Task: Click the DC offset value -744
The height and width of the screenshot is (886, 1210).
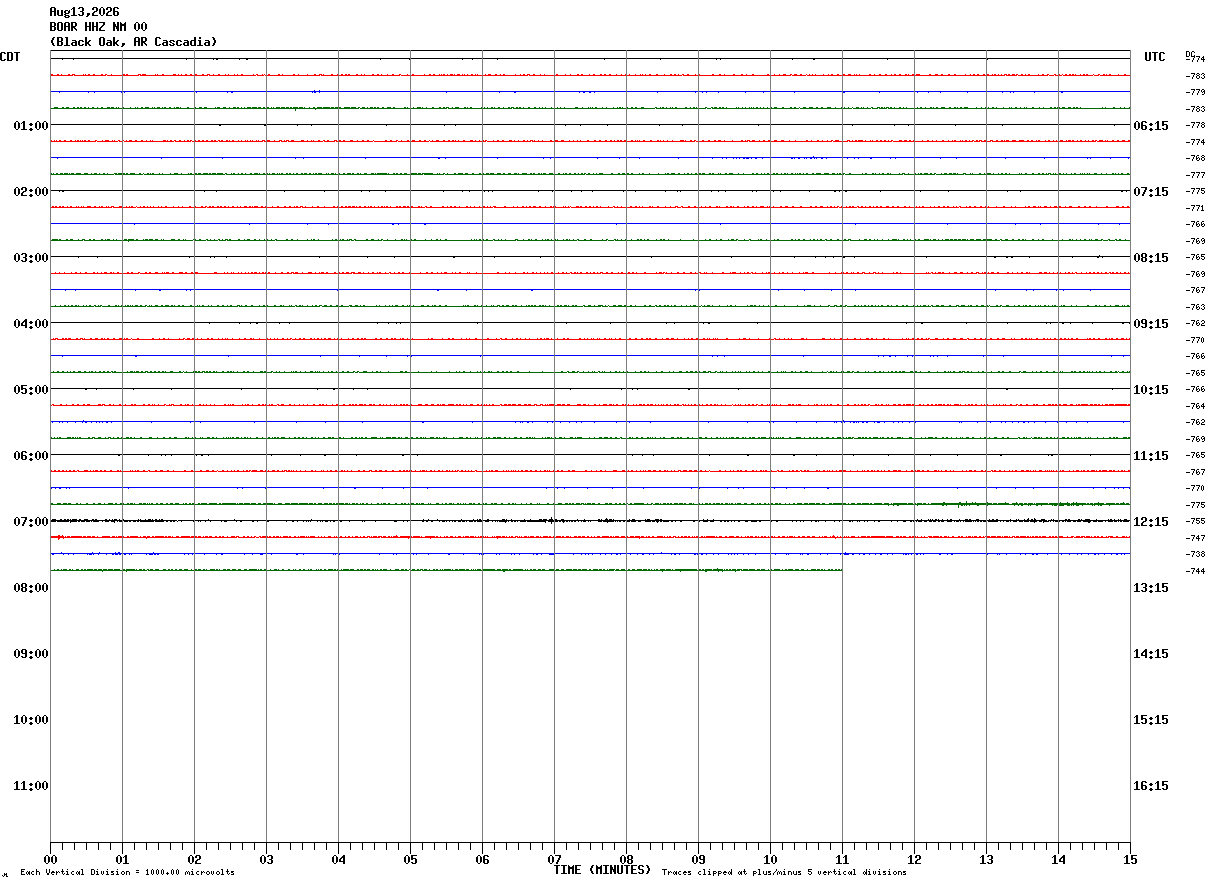Action: [x=1195, y=571]
